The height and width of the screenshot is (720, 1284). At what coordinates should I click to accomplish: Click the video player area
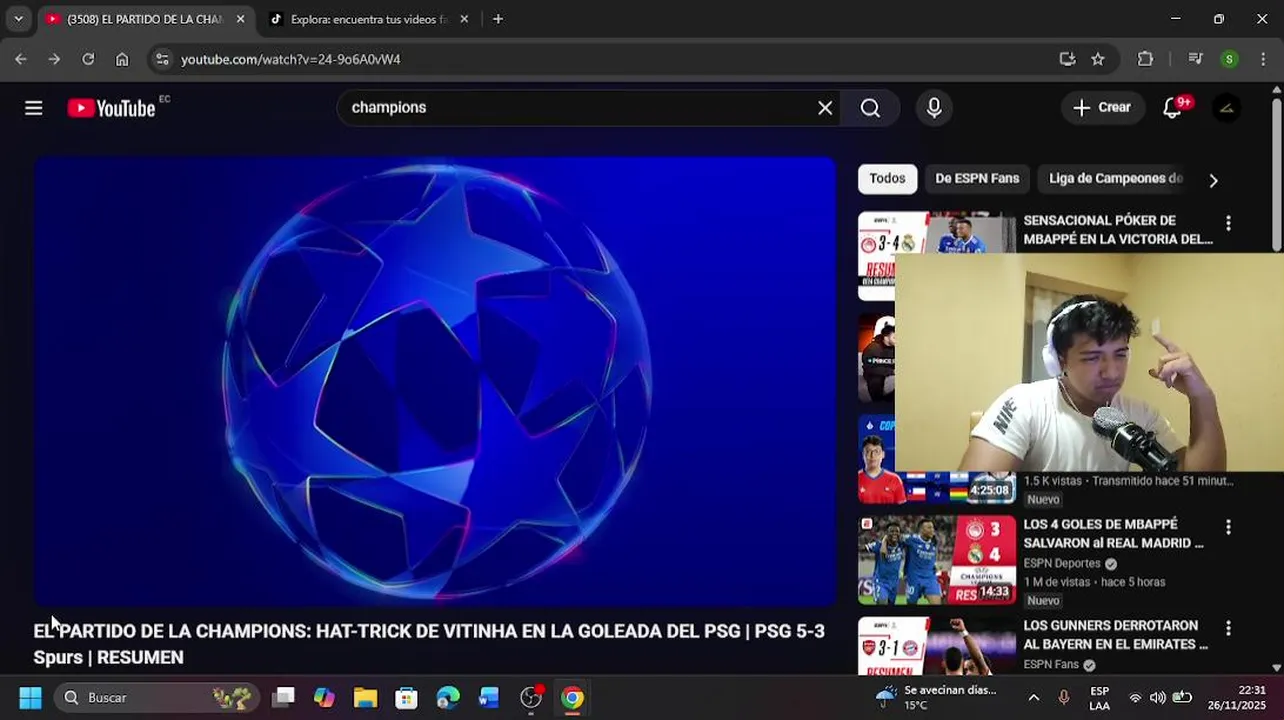pyautogui.click(x=435, y=381)
